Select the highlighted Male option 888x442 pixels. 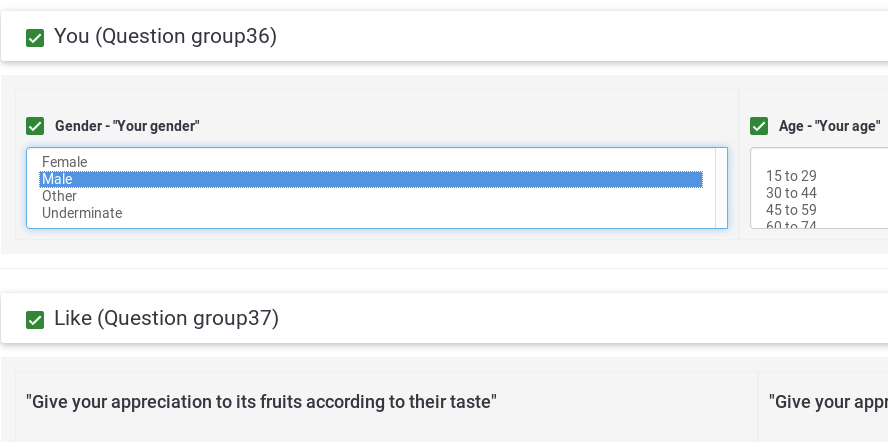click(58, 179)
